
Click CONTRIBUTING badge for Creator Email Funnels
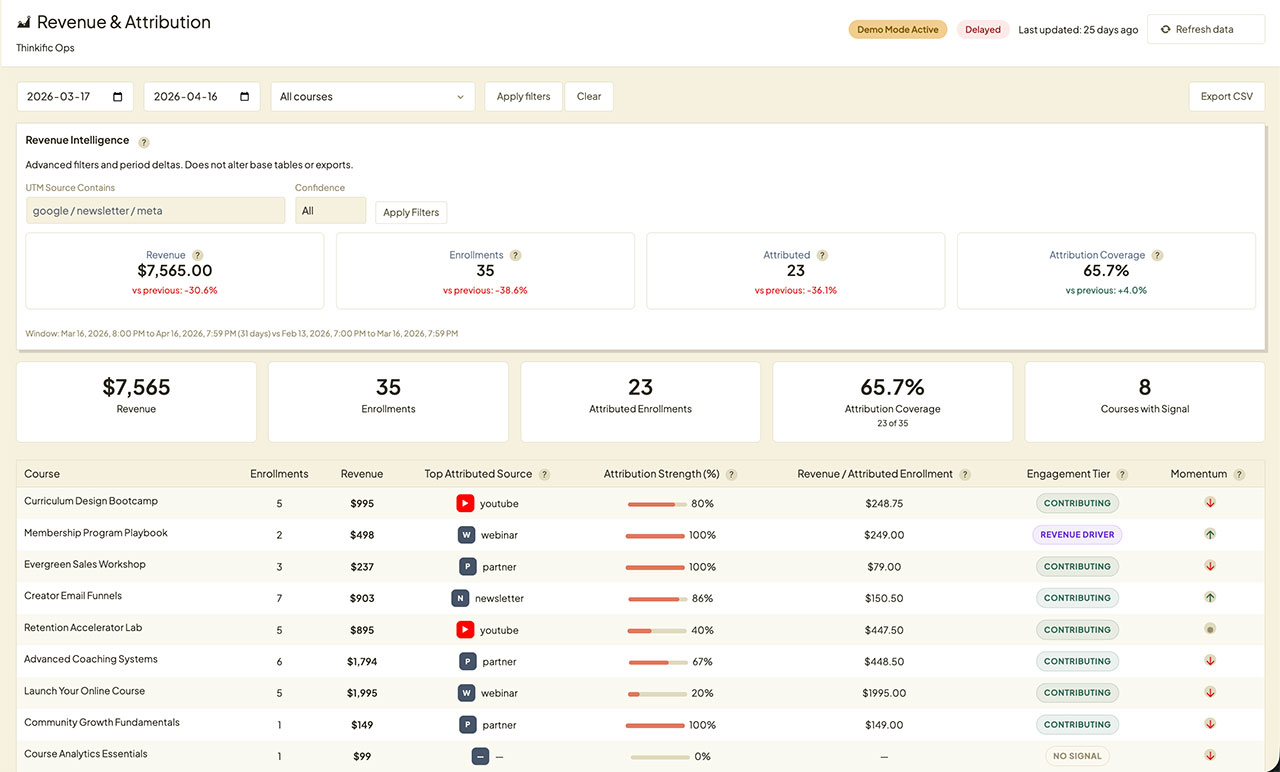coord(1077,598)
